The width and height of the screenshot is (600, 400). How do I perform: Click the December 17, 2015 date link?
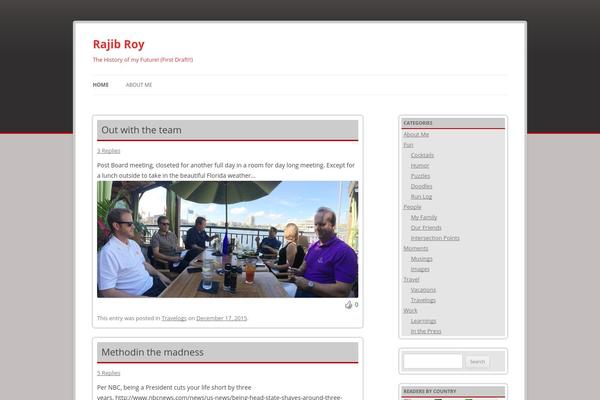click(222, 318)
